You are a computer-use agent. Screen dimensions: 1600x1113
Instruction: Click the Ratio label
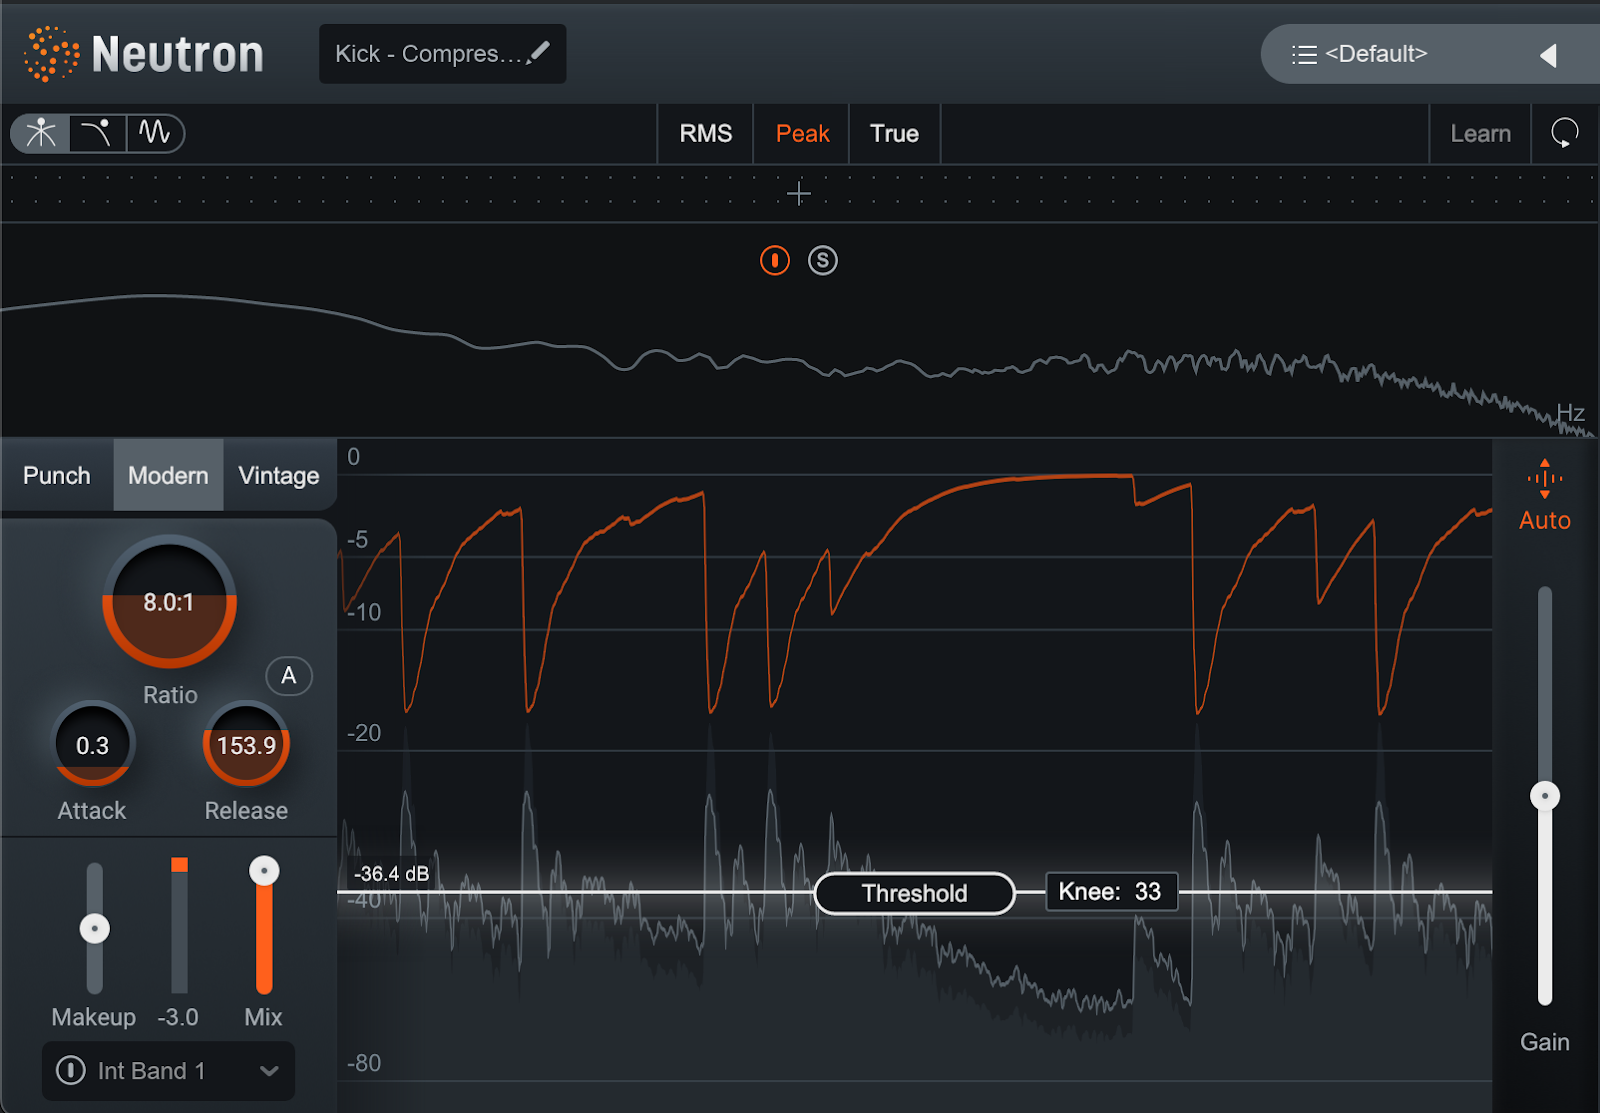[x=170, y=695]
